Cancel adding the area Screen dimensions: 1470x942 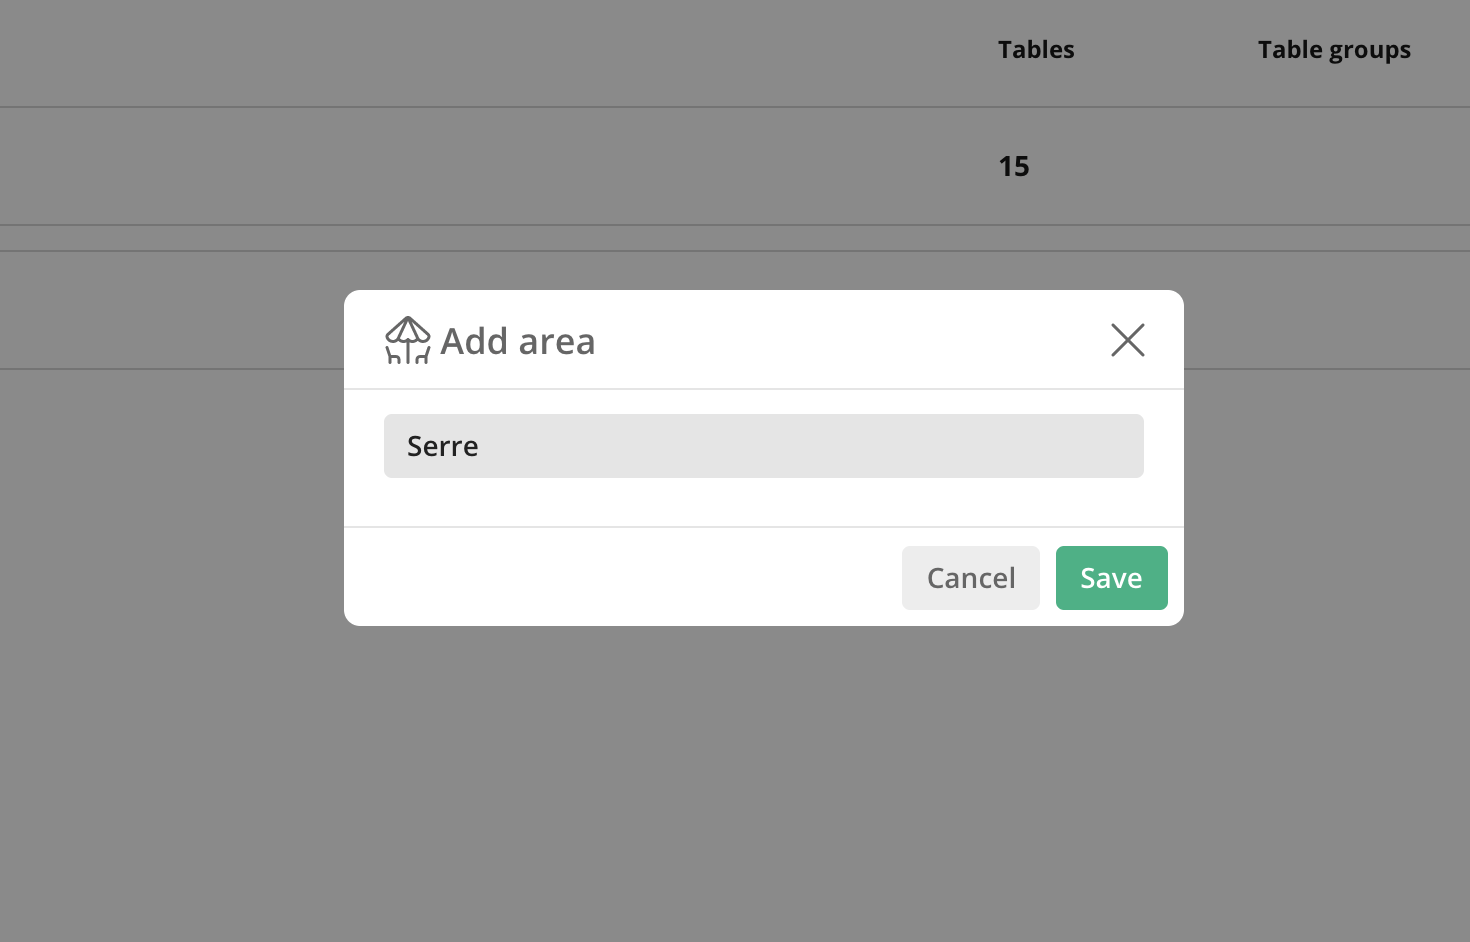point(970,578)
